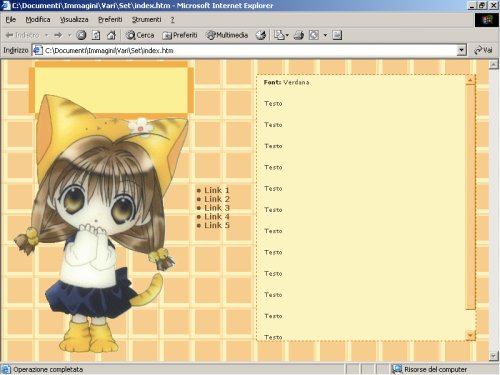Viewport: 500px width, 375px height.
Task: Click the History (Cronologia) icon
Action: pyautogui.click(x=261, y=35)
